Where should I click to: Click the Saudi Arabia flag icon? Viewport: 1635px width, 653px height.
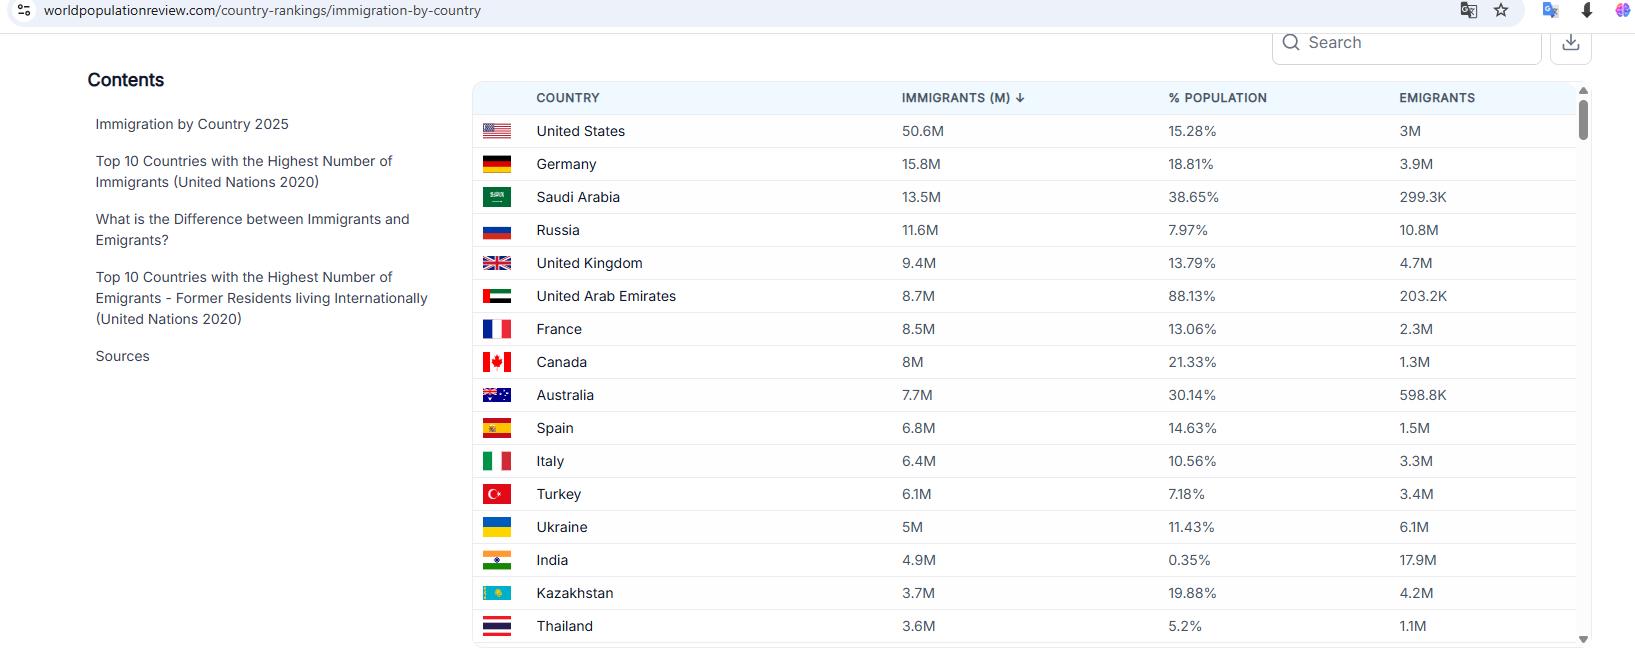(x=496, y=197)
